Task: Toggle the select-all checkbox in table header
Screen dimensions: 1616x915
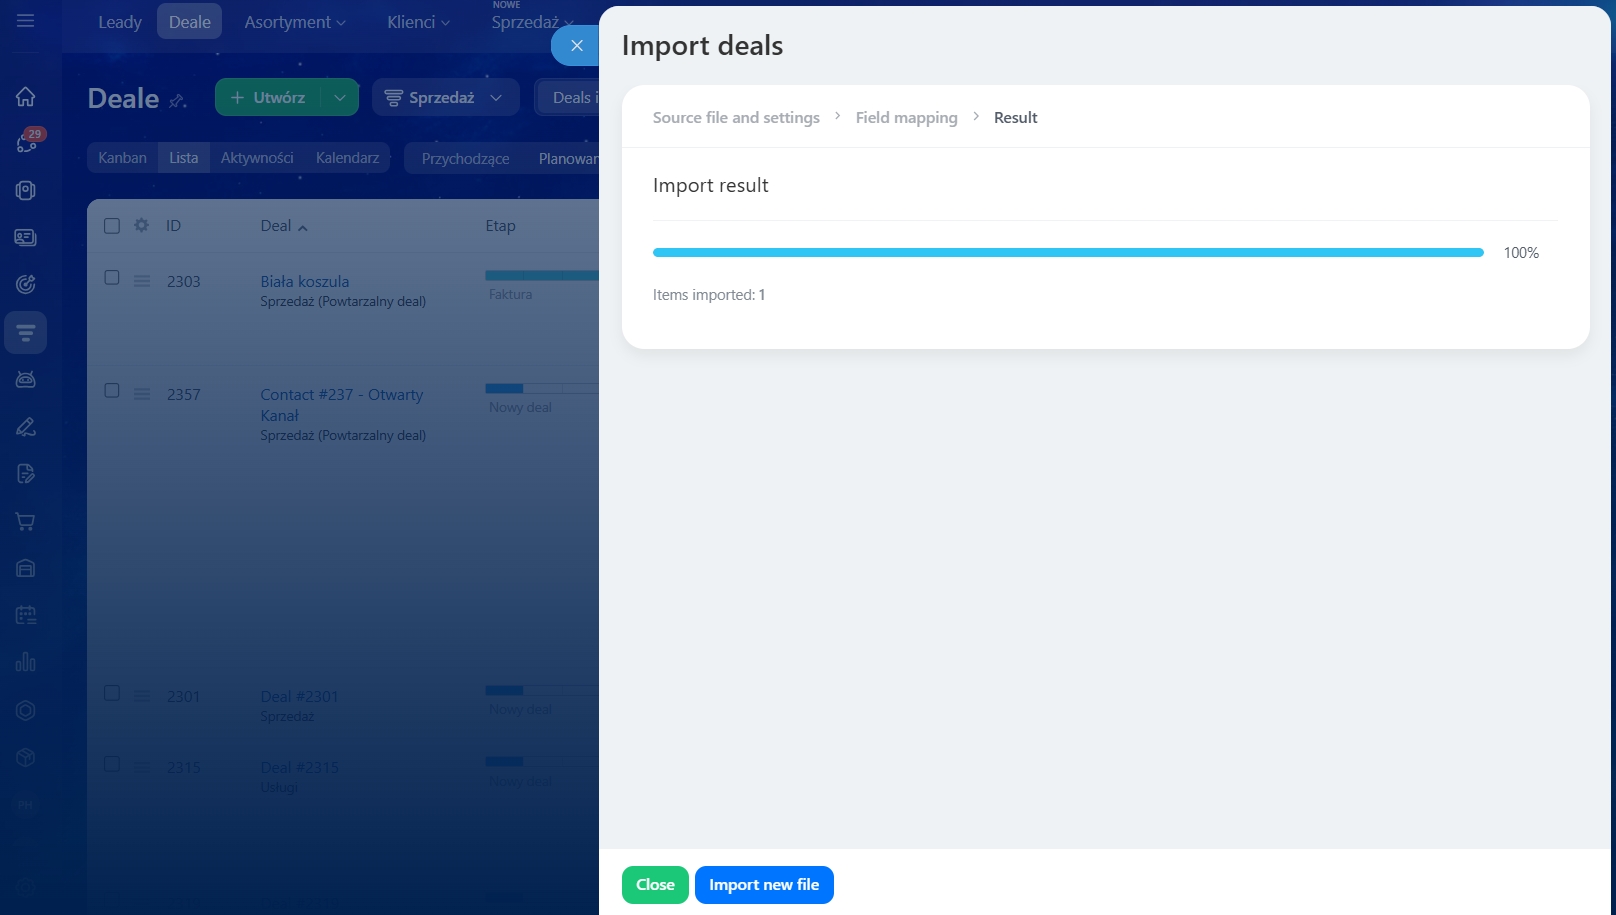Action: 112,226
